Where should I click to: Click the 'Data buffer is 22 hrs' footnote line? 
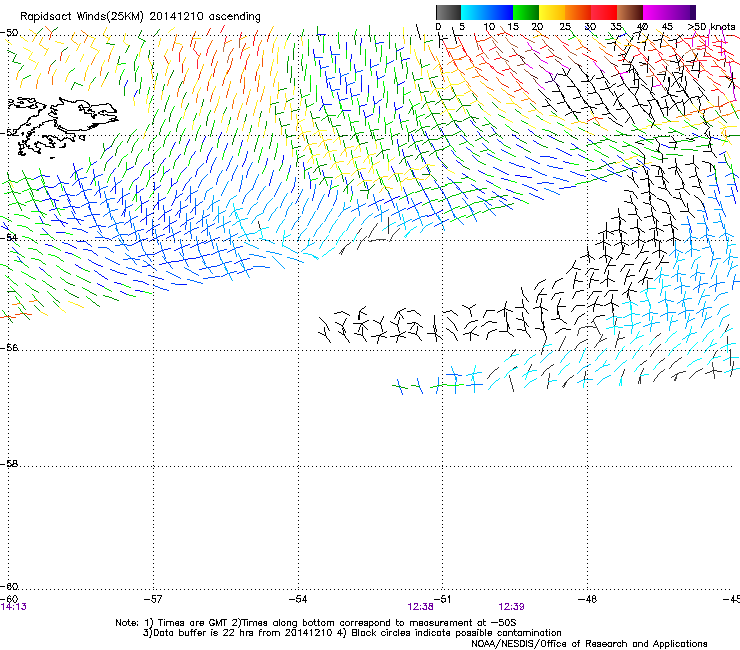[x=352, y=633]
